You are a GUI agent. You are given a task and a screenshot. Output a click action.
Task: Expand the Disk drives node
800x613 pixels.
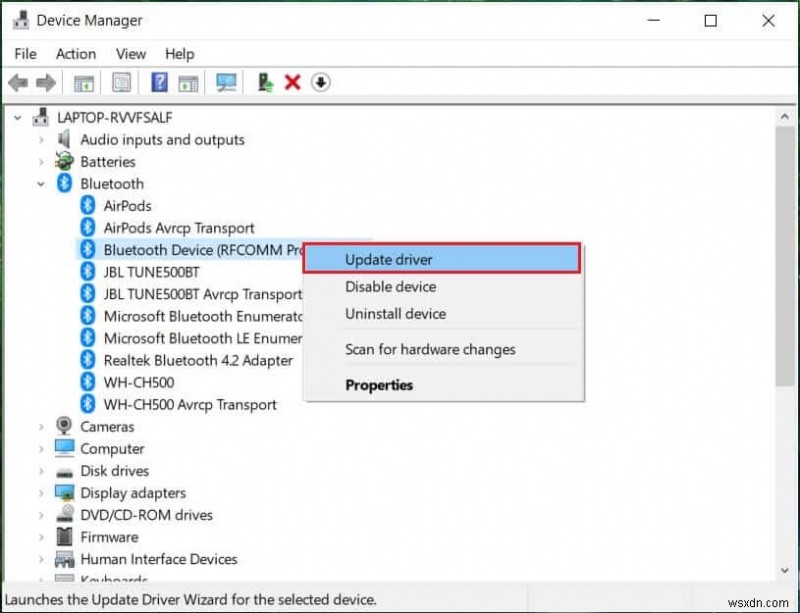(x=41, y=471)
